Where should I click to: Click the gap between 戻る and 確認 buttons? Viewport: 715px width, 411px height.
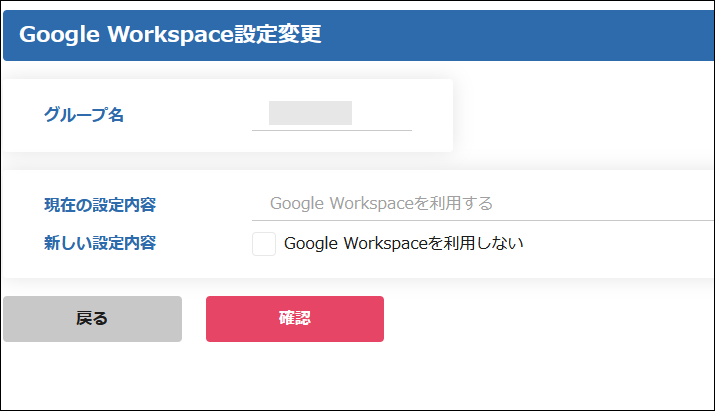[x=194, y=319]
